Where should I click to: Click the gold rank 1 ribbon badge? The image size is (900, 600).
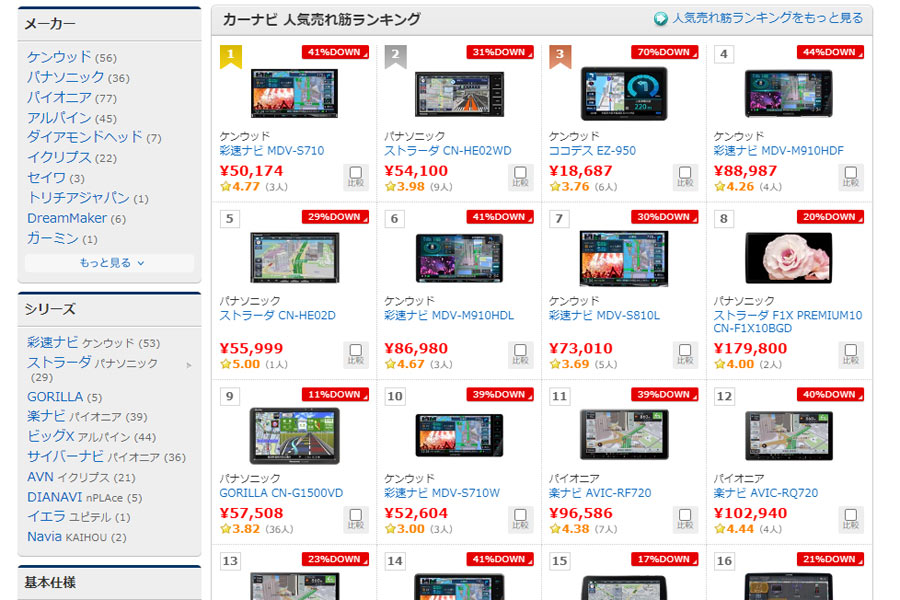pyautogui.click(x=231, y=56)
